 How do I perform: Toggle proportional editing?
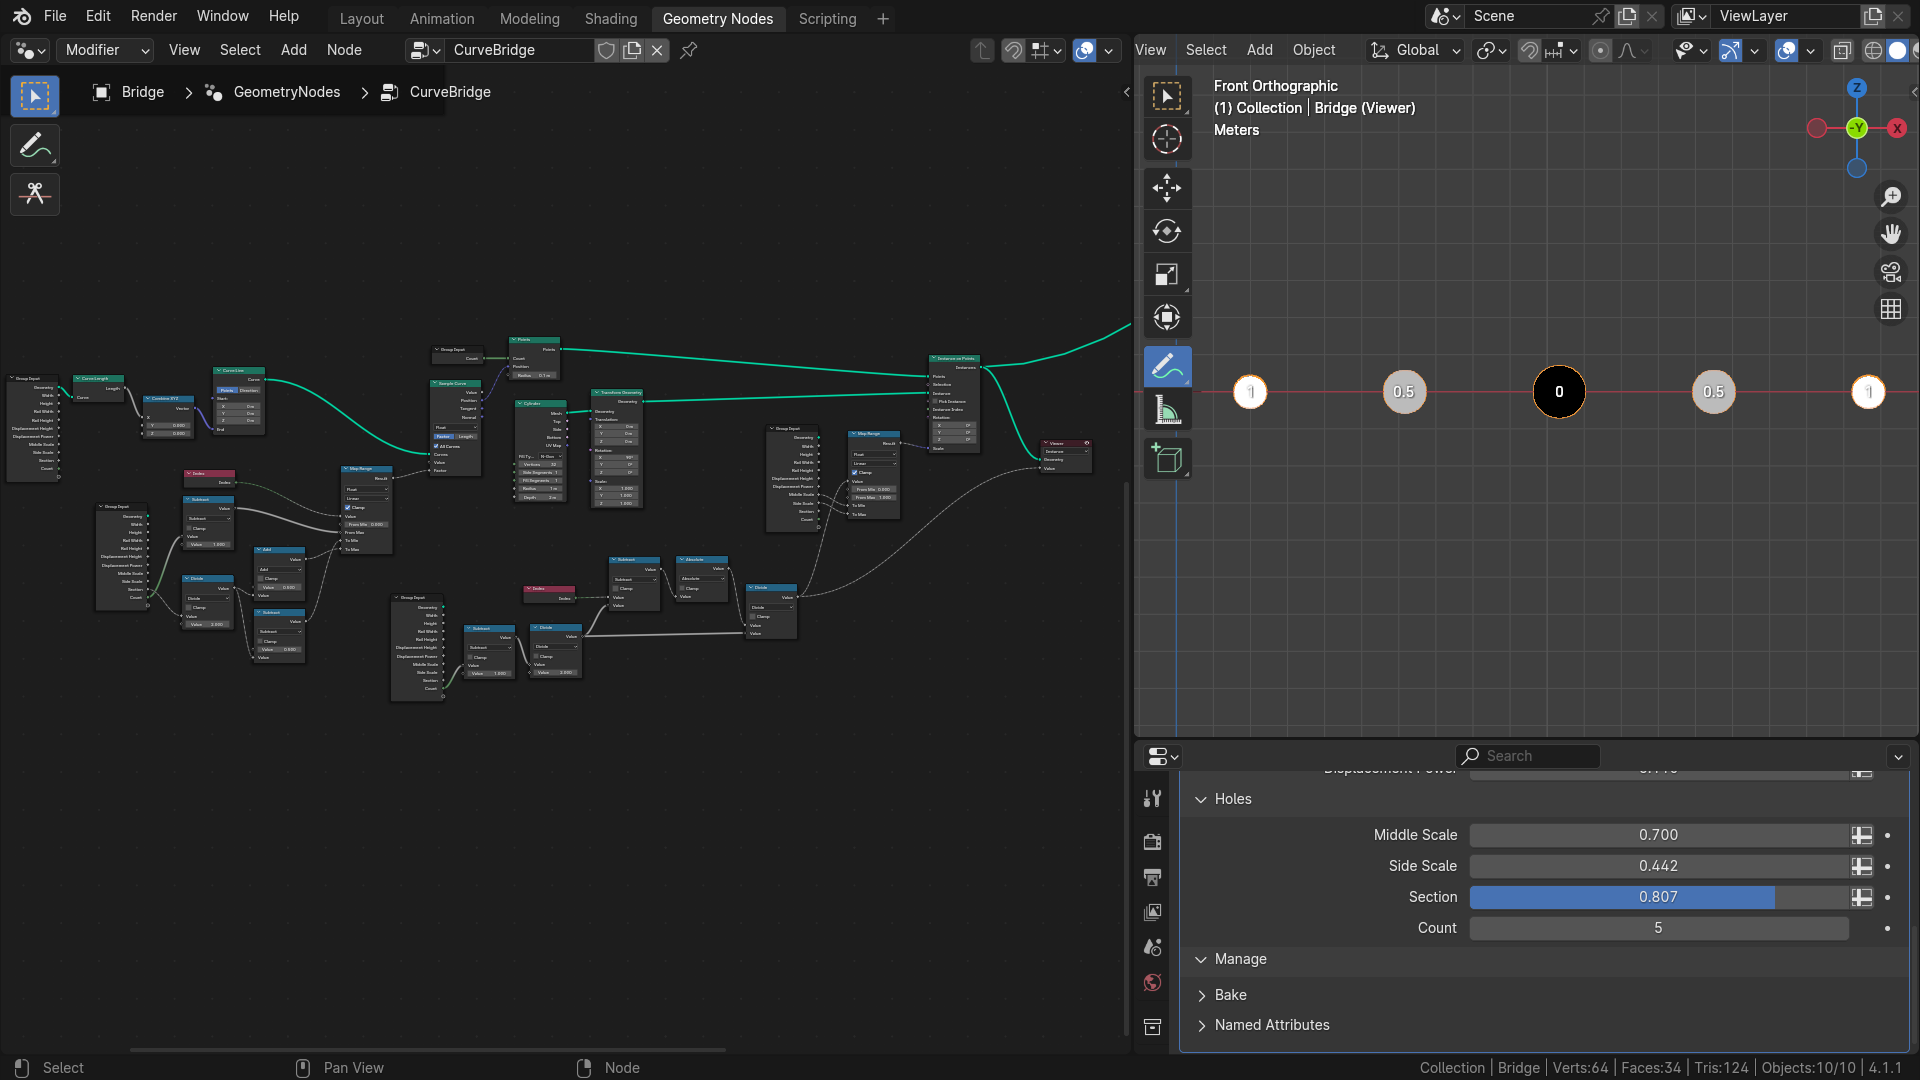click(1600, 50)
